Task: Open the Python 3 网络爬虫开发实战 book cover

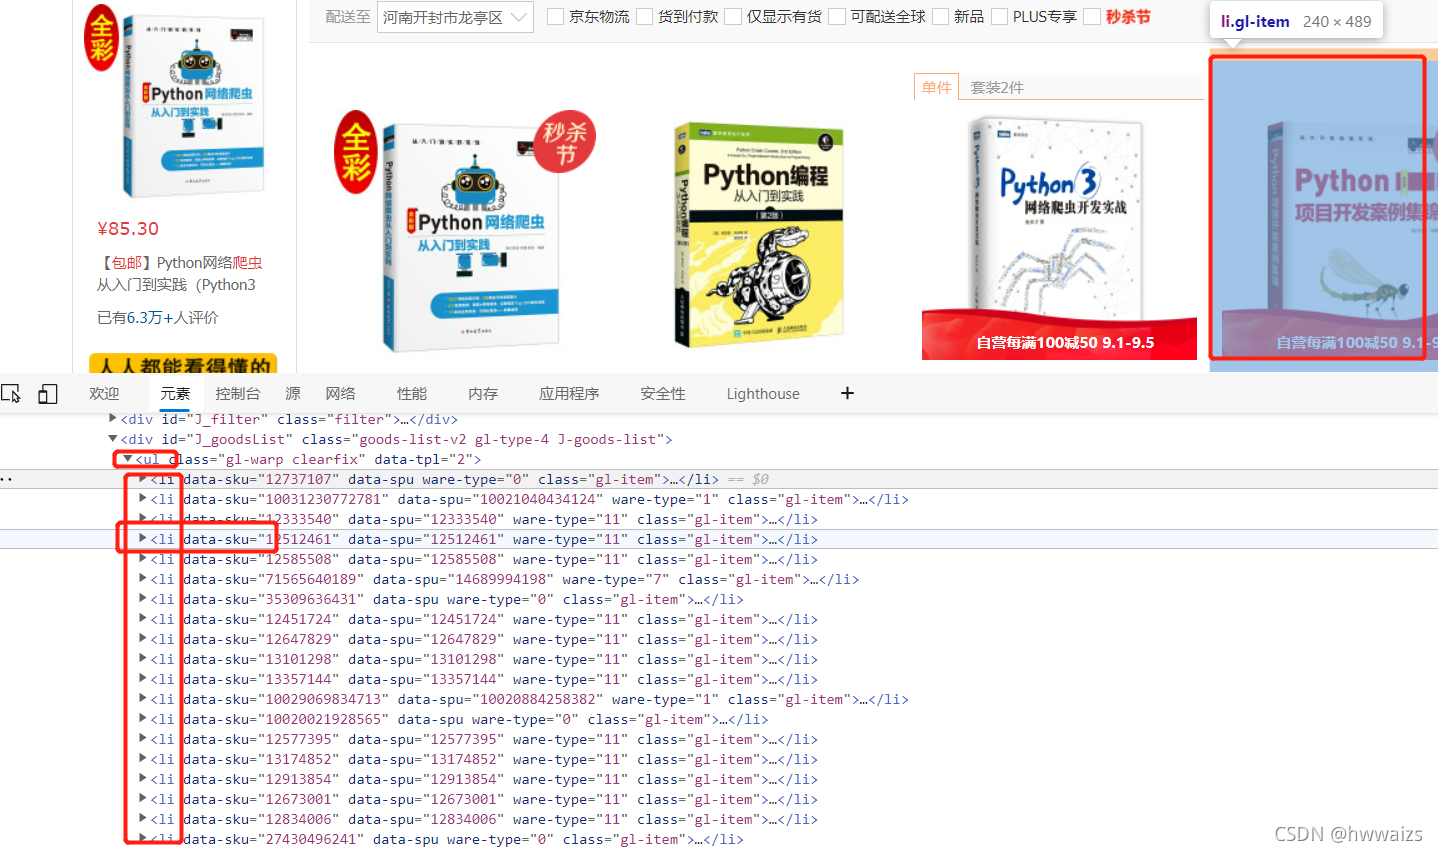Action: (x=1059, y=237)
